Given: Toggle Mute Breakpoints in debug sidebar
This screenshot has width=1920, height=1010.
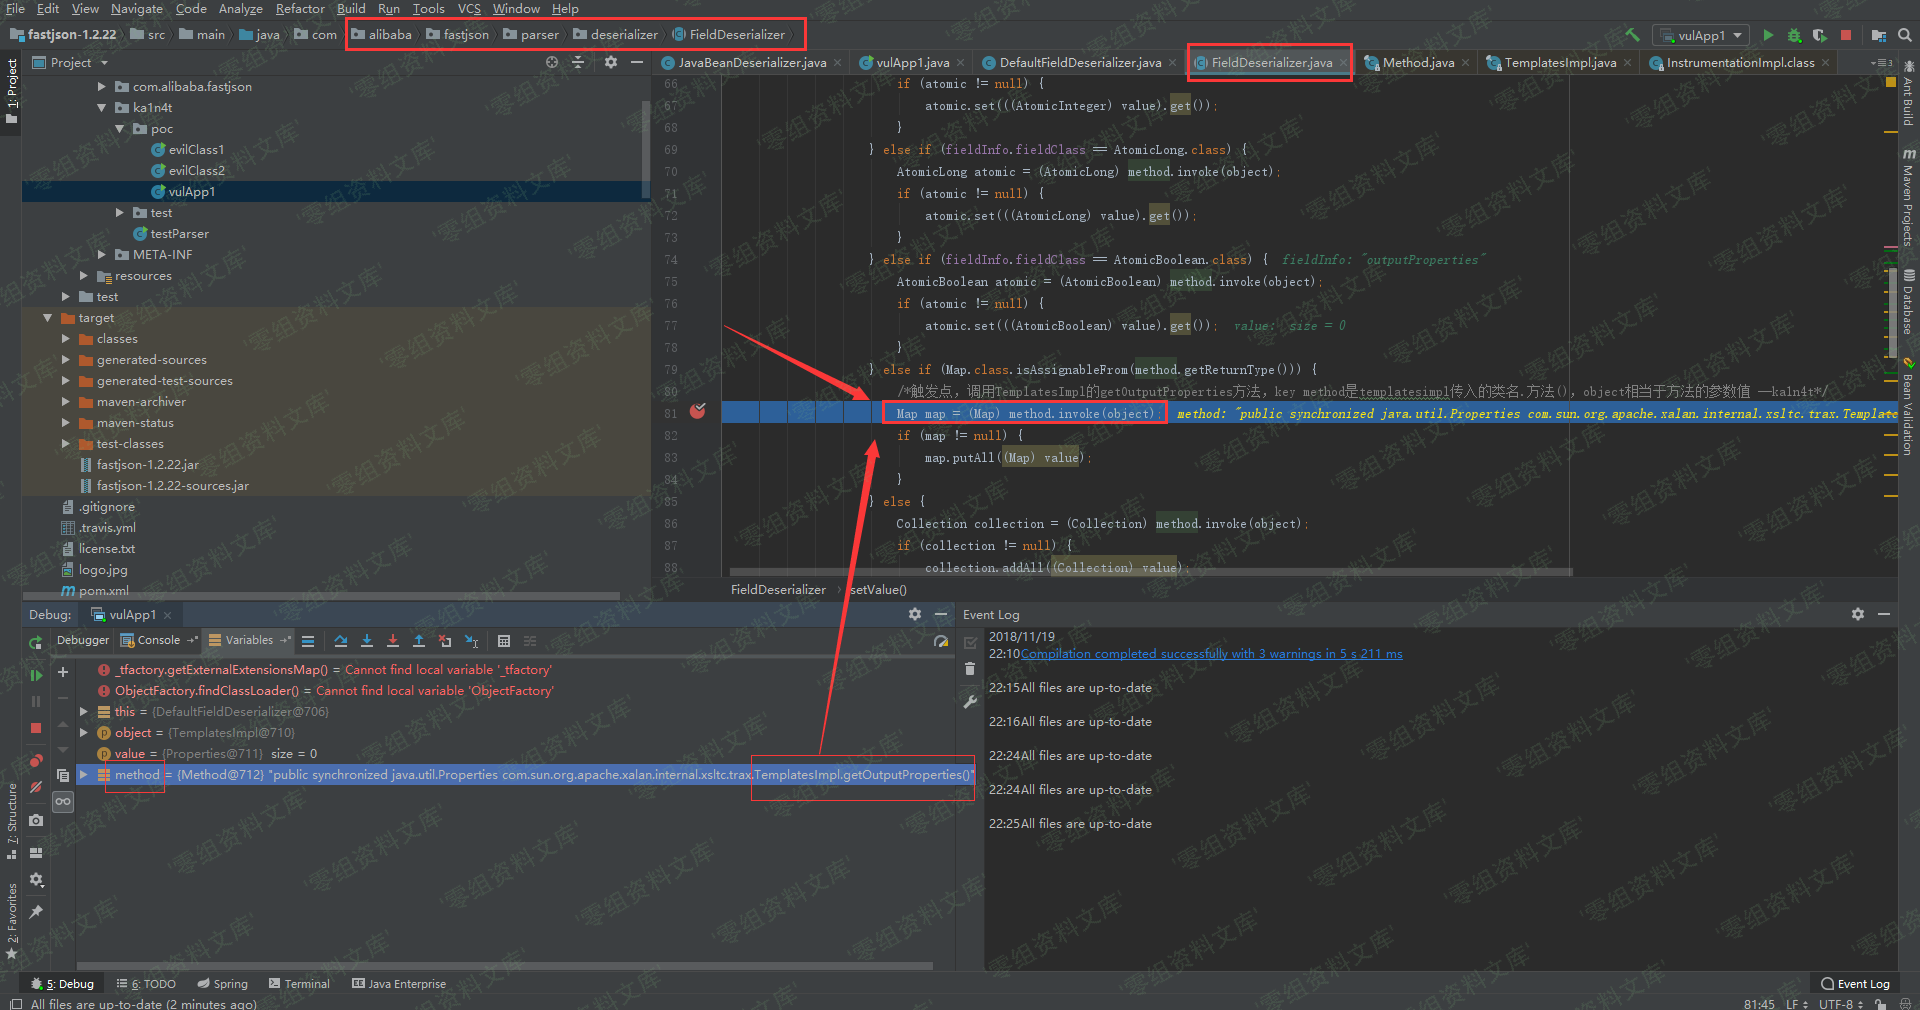Looking at the screenshot, I should tap(36, 788).
